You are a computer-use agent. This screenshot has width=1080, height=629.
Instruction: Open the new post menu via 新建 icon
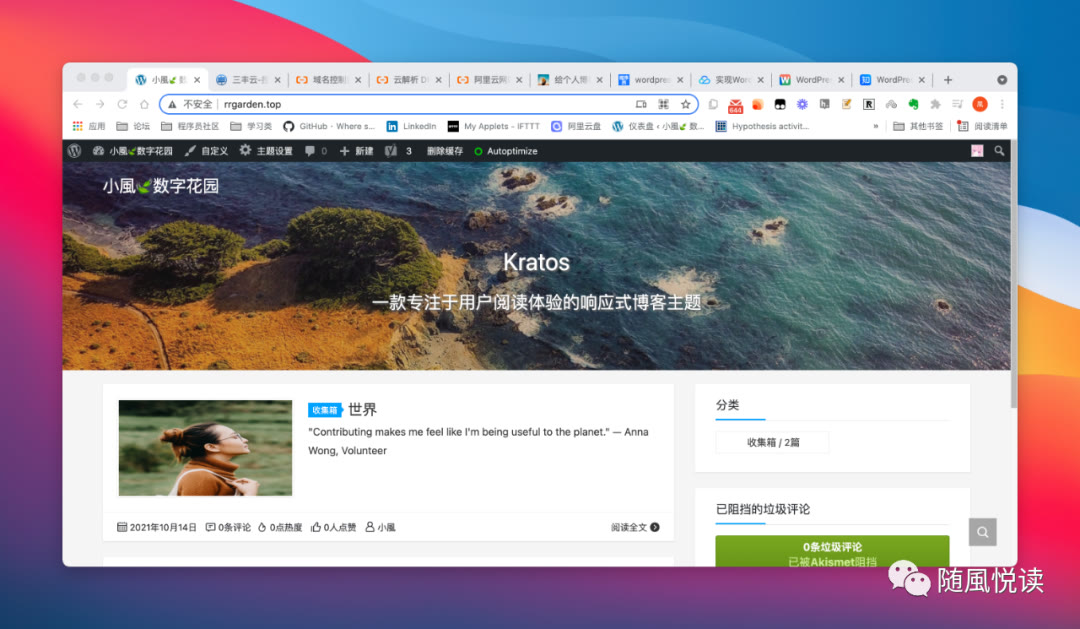356,151
